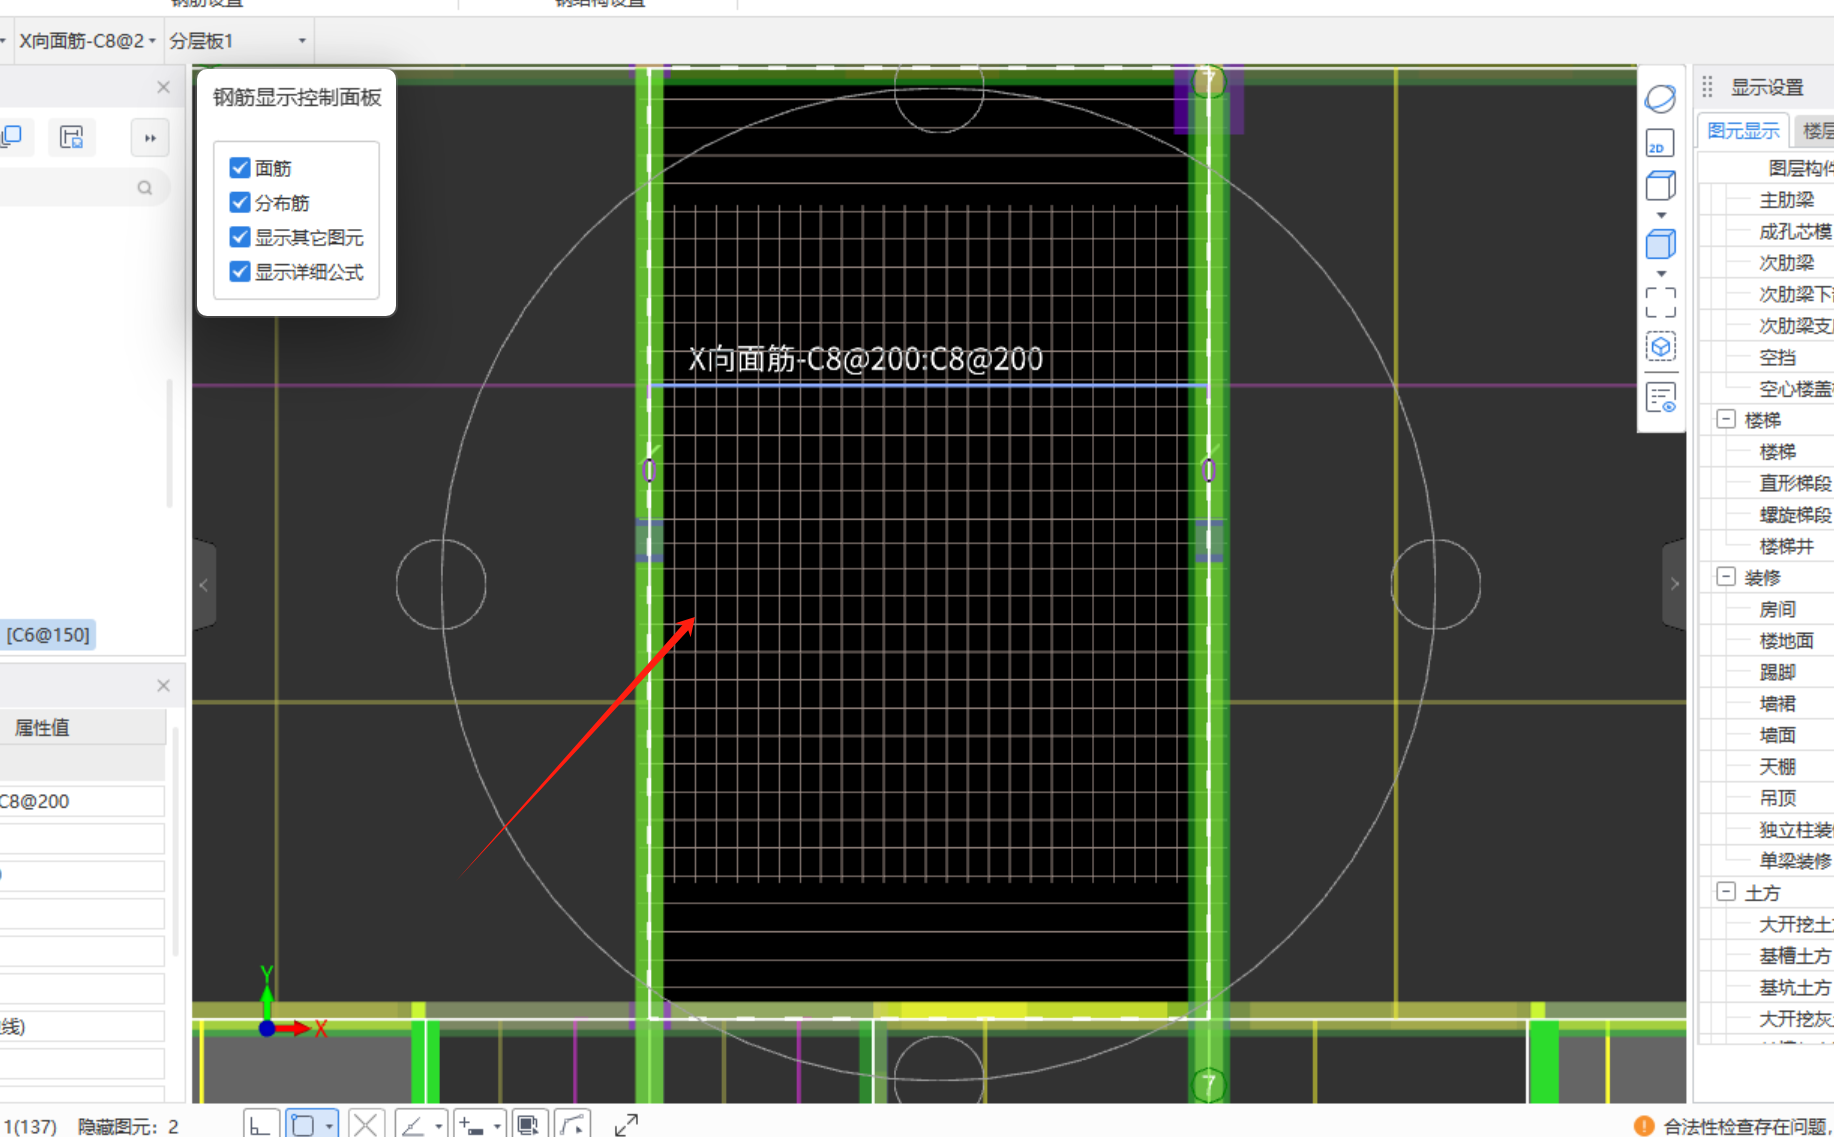The image size is (1834, 1137).
Task: Uncheck the 分布筋 checkbox
Action: click(x=240, y=202)
